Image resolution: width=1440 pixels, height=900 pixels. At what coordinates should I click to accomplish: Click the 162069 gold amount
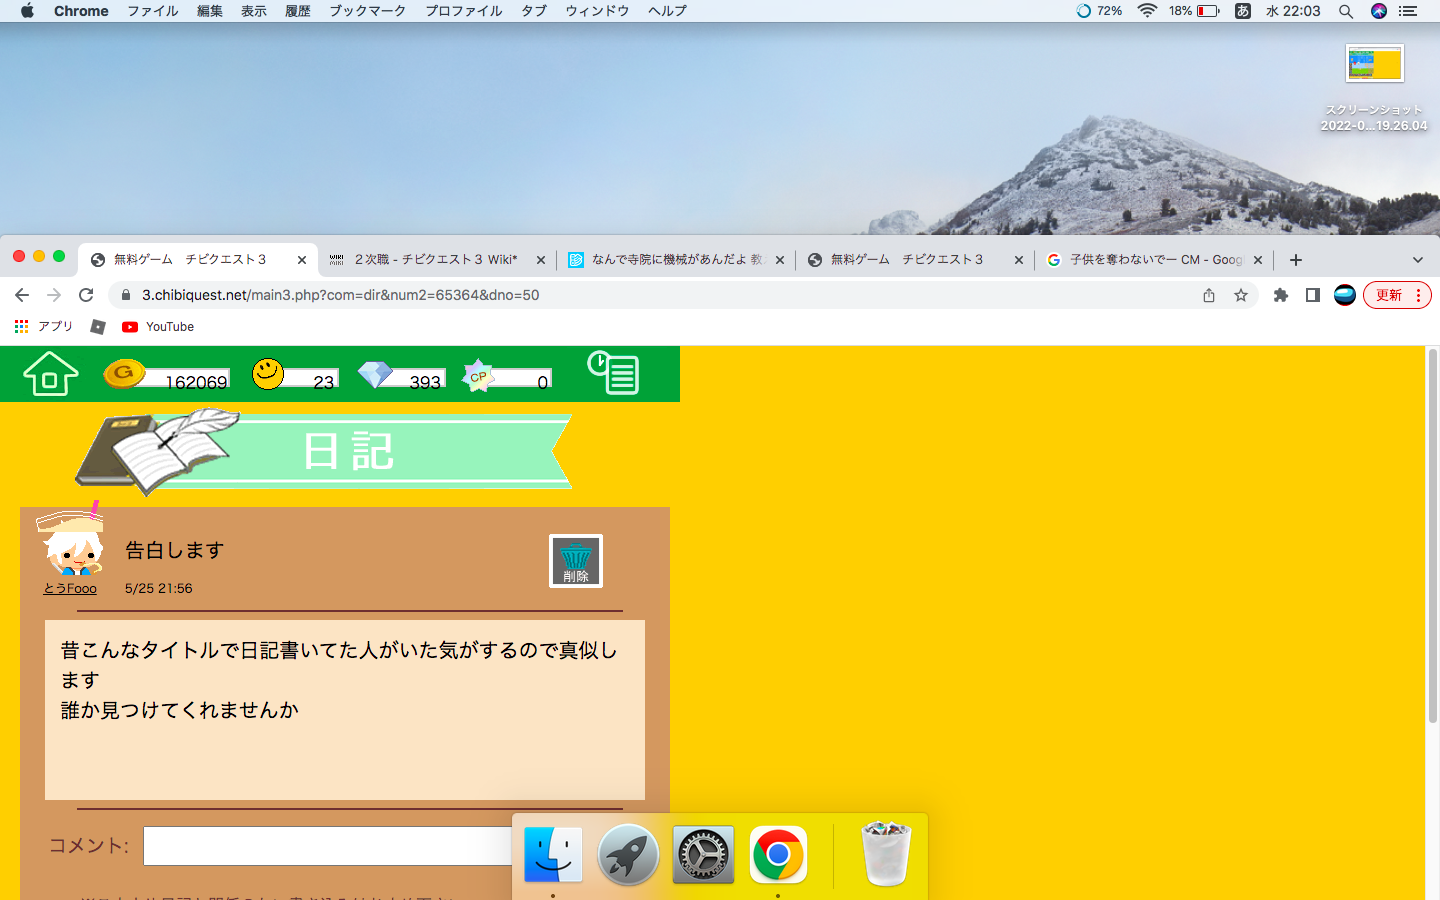click(196, 382)
